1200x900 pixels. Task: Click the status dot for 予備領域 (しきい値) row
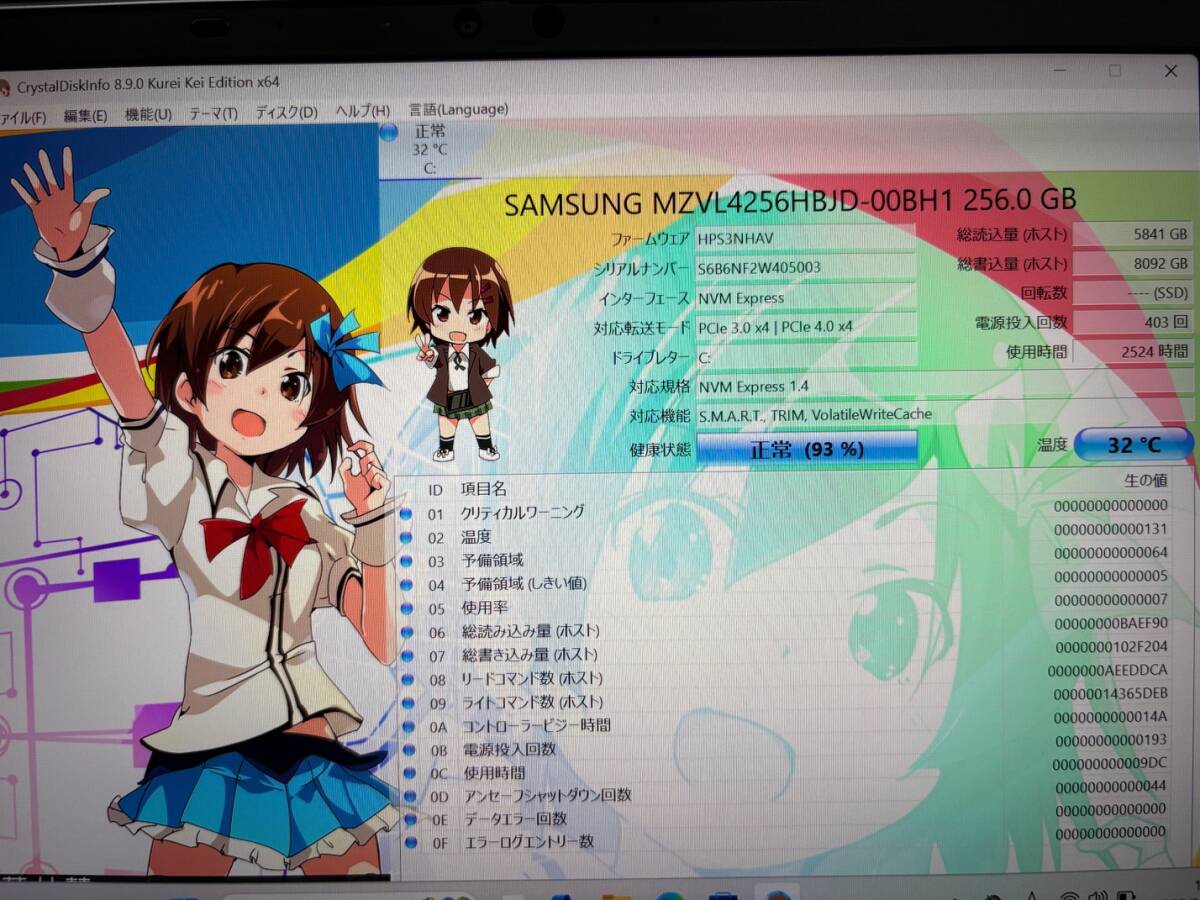click(407, 585)
